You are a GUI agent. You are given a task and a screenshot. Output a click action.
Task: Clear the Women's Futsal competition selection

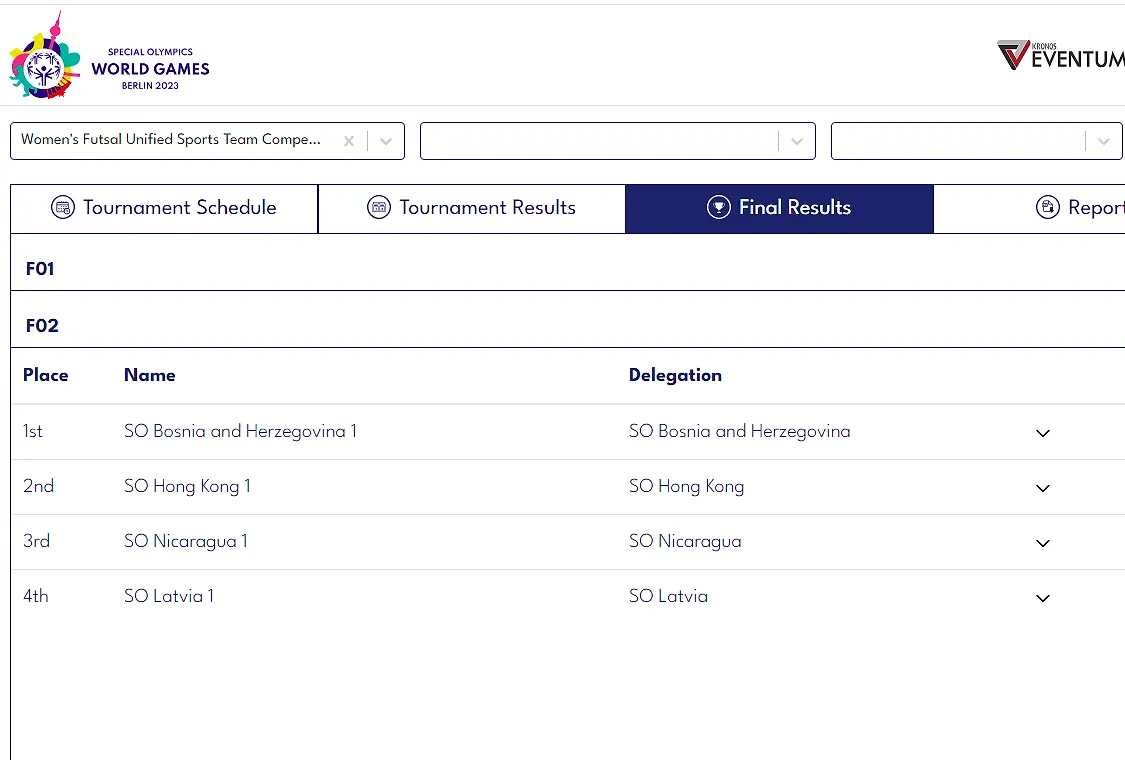click(x=349, y=141)
